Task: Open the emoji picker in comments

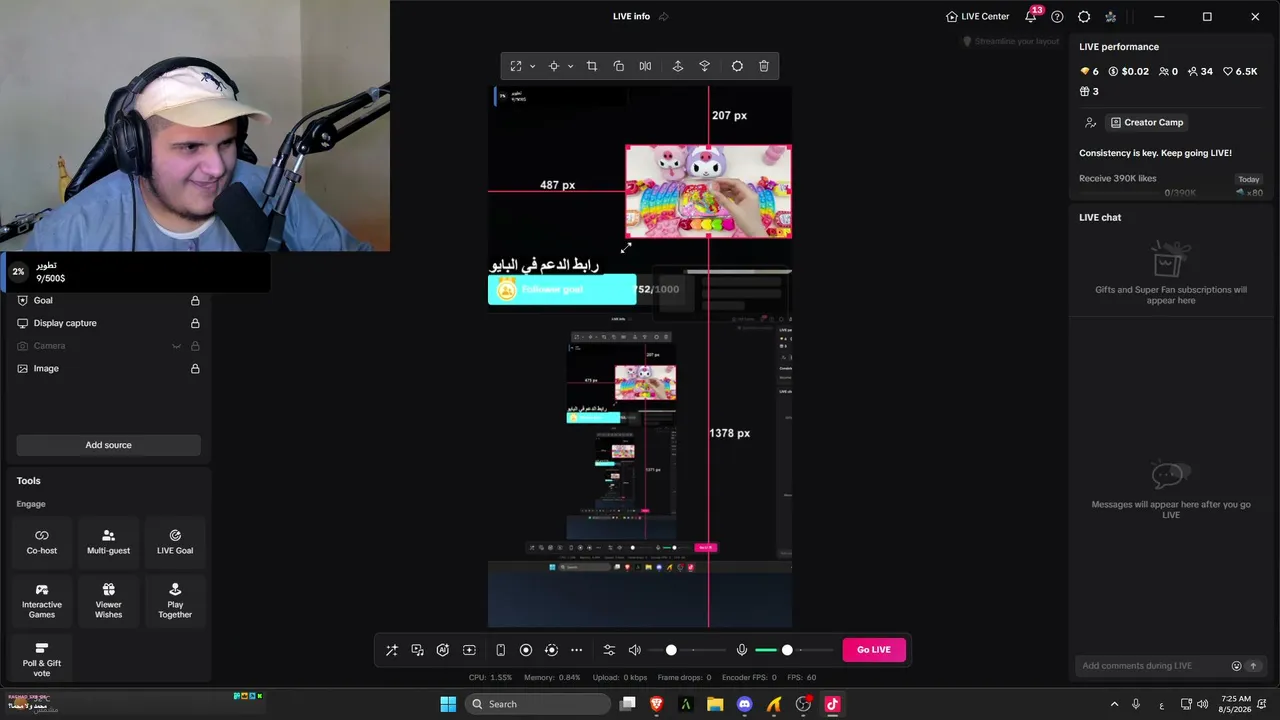Action: click(x=1236, y=666)
